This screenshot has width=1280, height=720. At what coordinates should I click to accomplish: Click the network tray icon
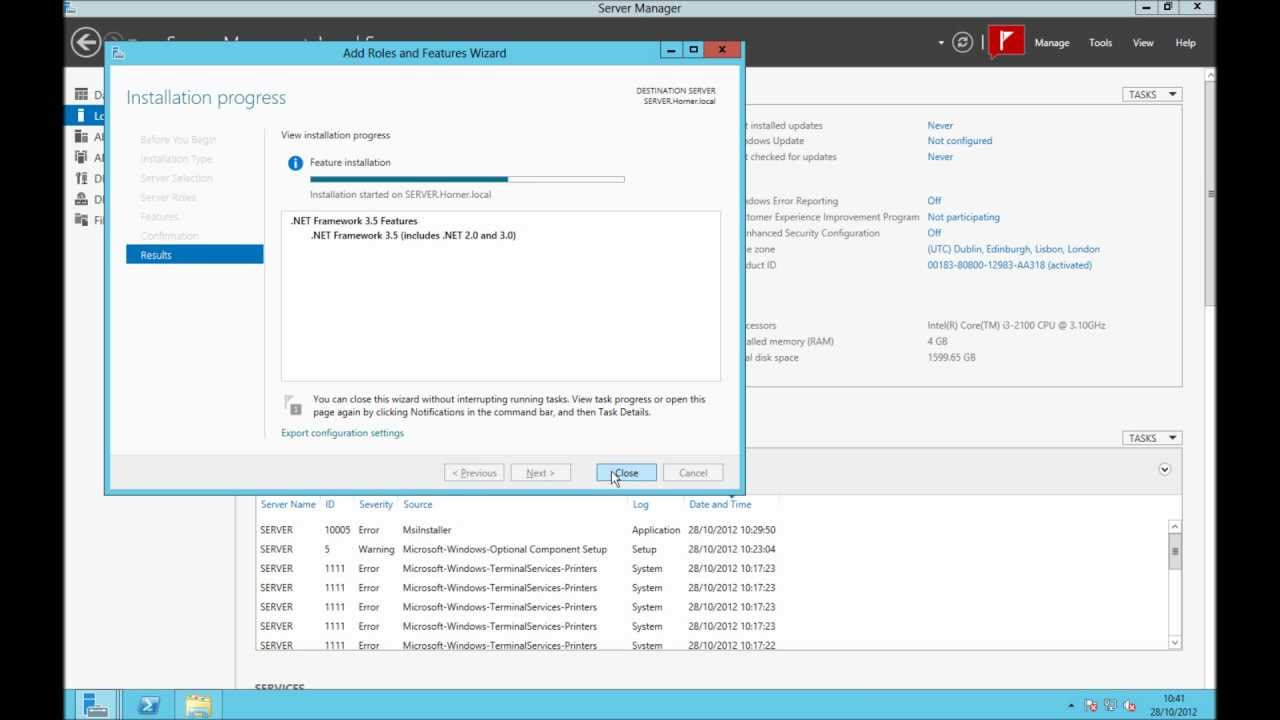click(x=1110, y=705)
